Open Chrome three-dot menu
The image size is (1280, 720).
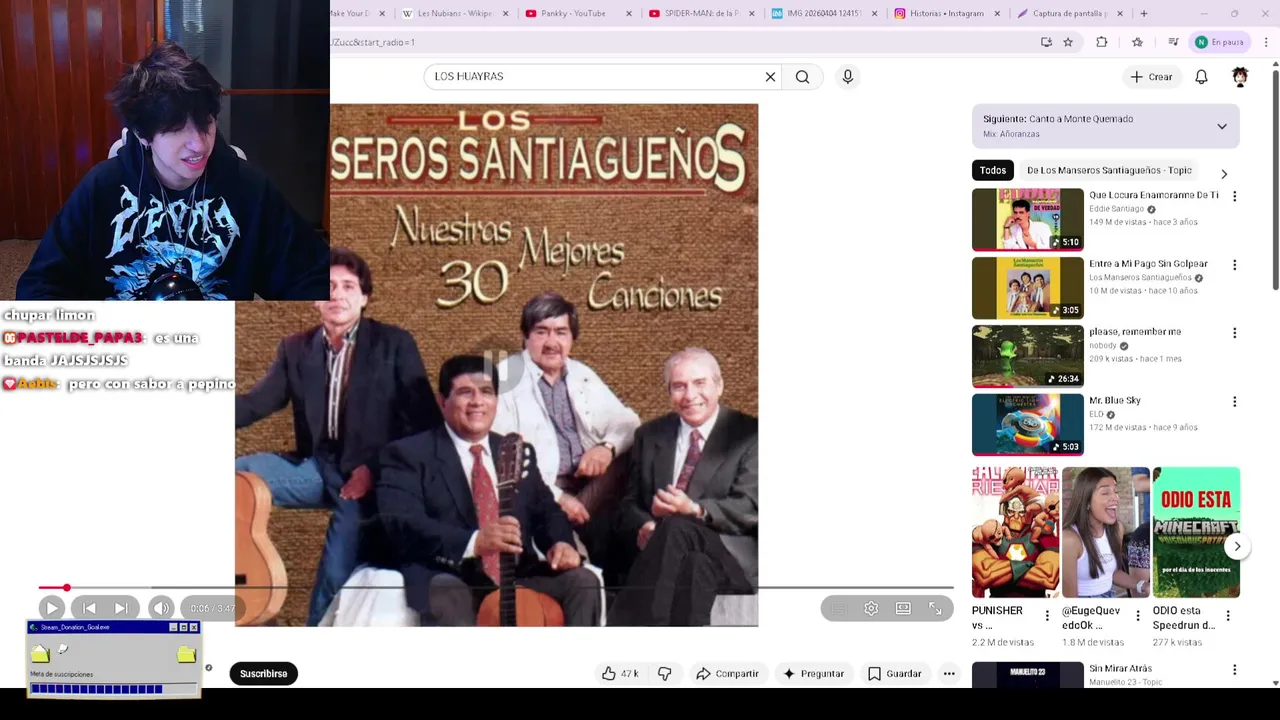[1266, 42]
